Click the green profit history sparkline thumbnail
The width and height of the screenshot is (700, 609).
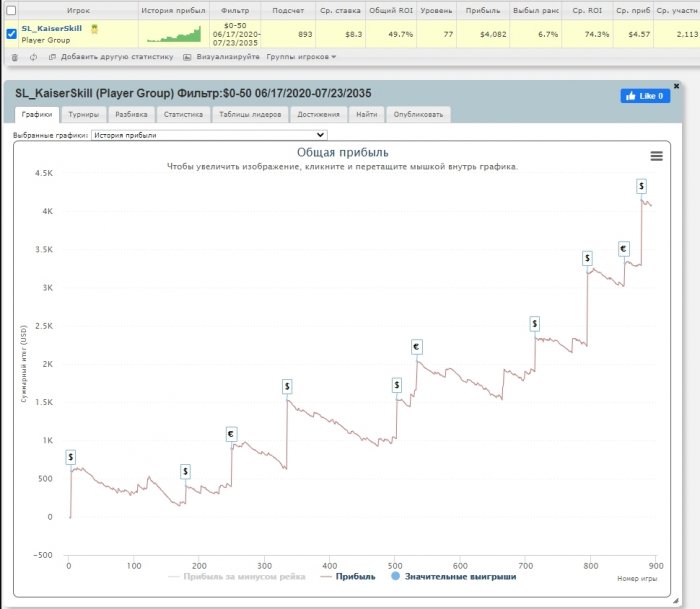pos(174,34)
